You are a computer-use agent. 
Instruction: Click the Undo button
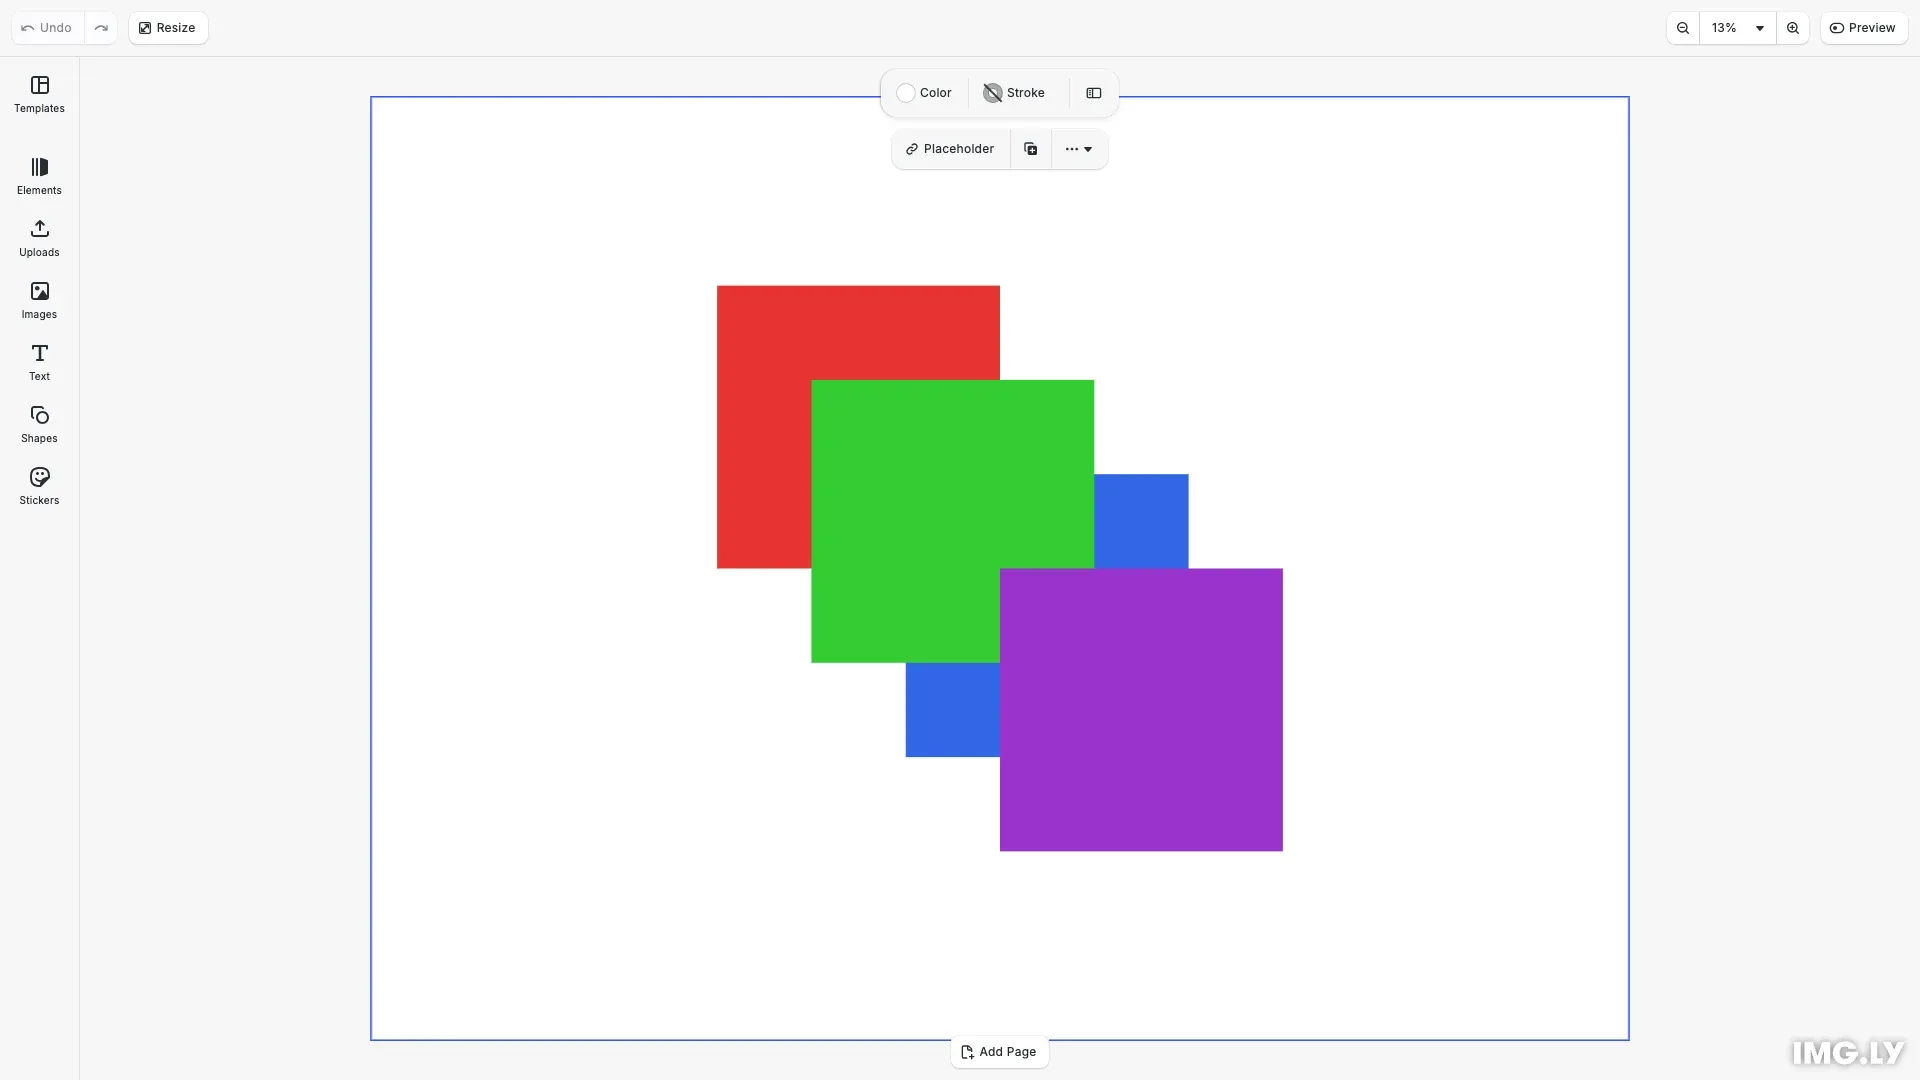tap(44, 27)
